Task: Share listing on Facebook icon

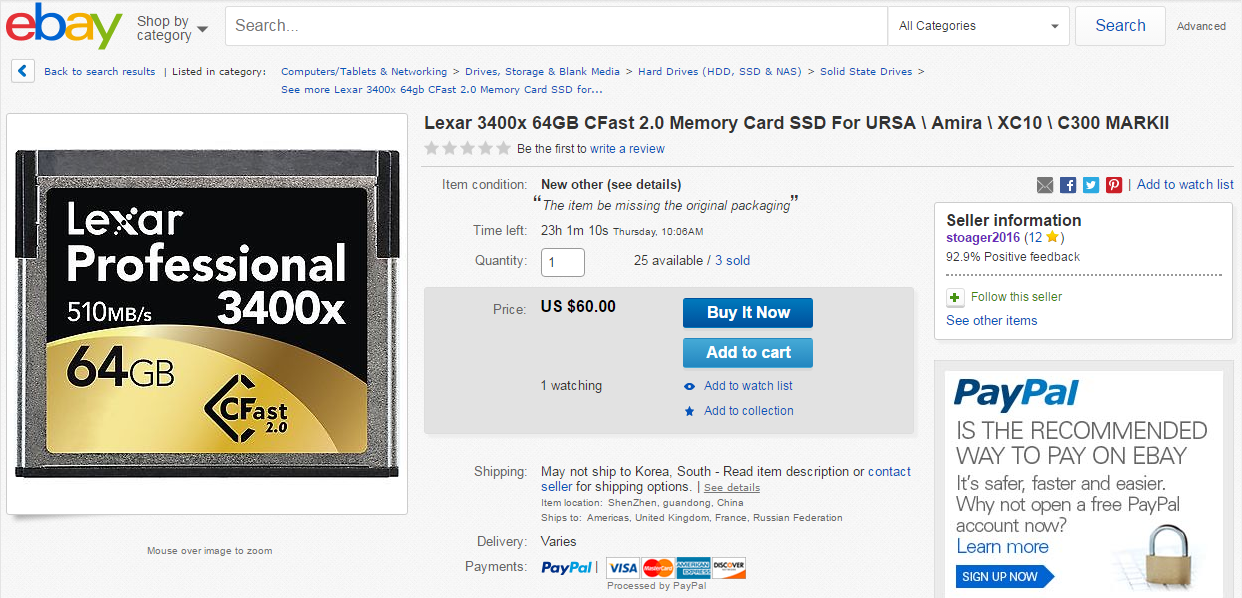Action: (x=1068, y=185)
